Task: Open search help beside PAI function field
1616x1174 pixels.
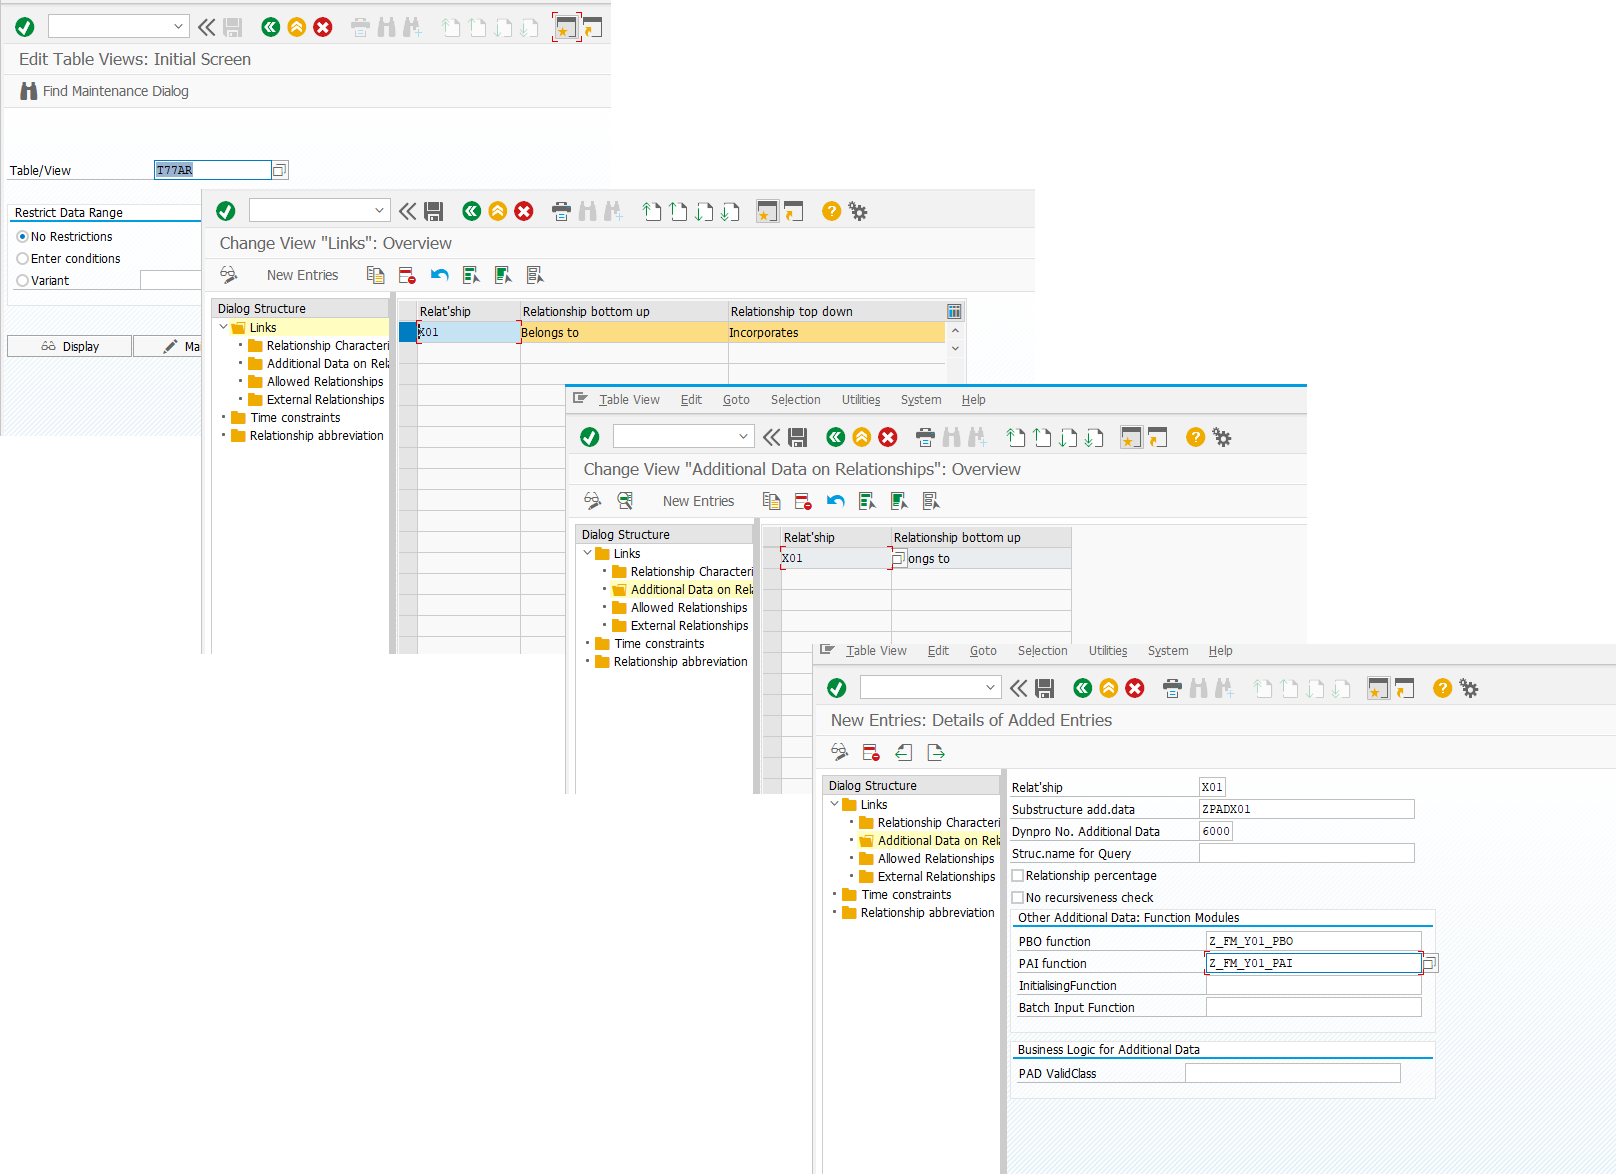Action: click(x=1430, y=963)
